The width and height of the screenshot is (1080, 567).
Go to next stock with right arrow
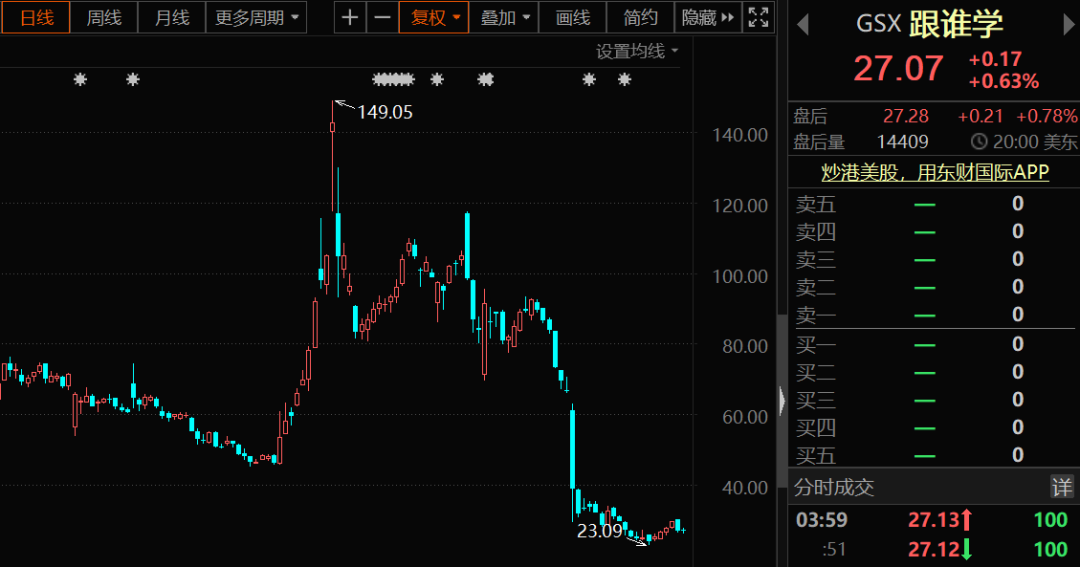(x=1068, y=27)
